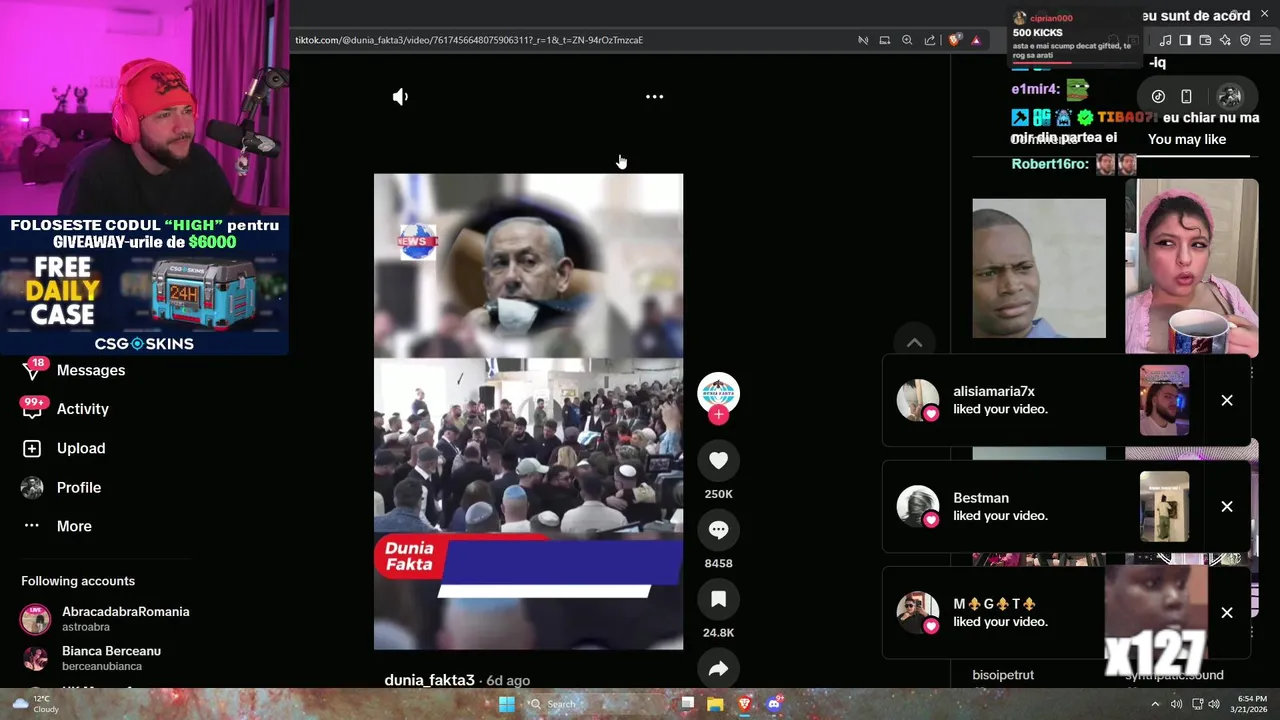Go to previous video with up chevron
This screenshot has width=1280, height=720.
tap(914, 343)
